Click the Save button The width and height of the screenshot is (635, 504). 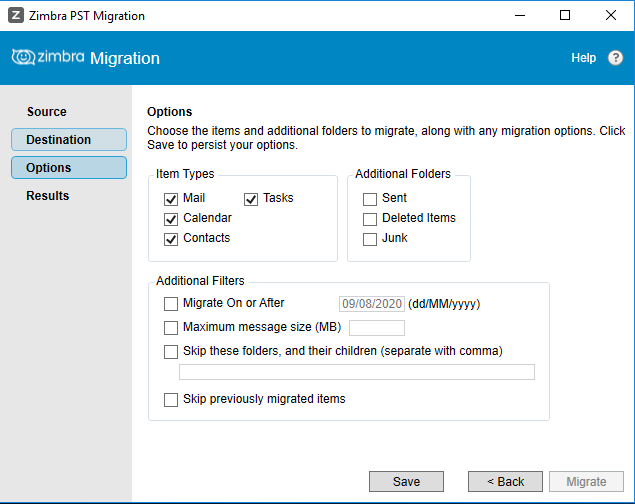[406, 481]
